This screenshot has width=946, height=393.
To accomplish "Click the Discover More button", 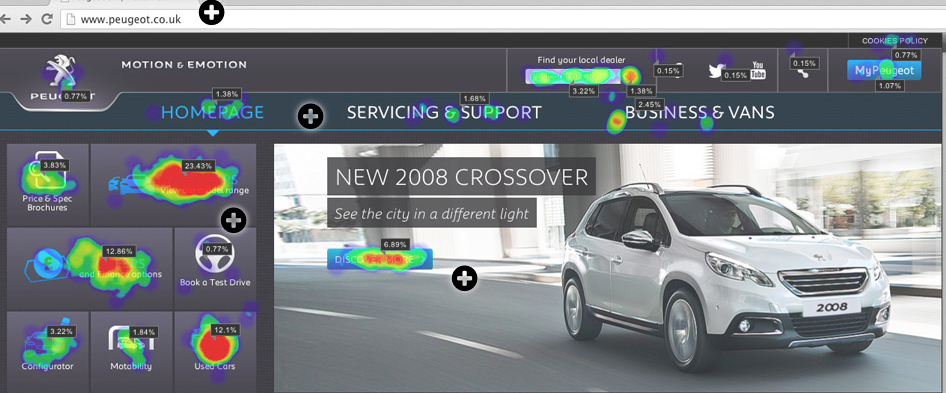I will tap(380, 259).
